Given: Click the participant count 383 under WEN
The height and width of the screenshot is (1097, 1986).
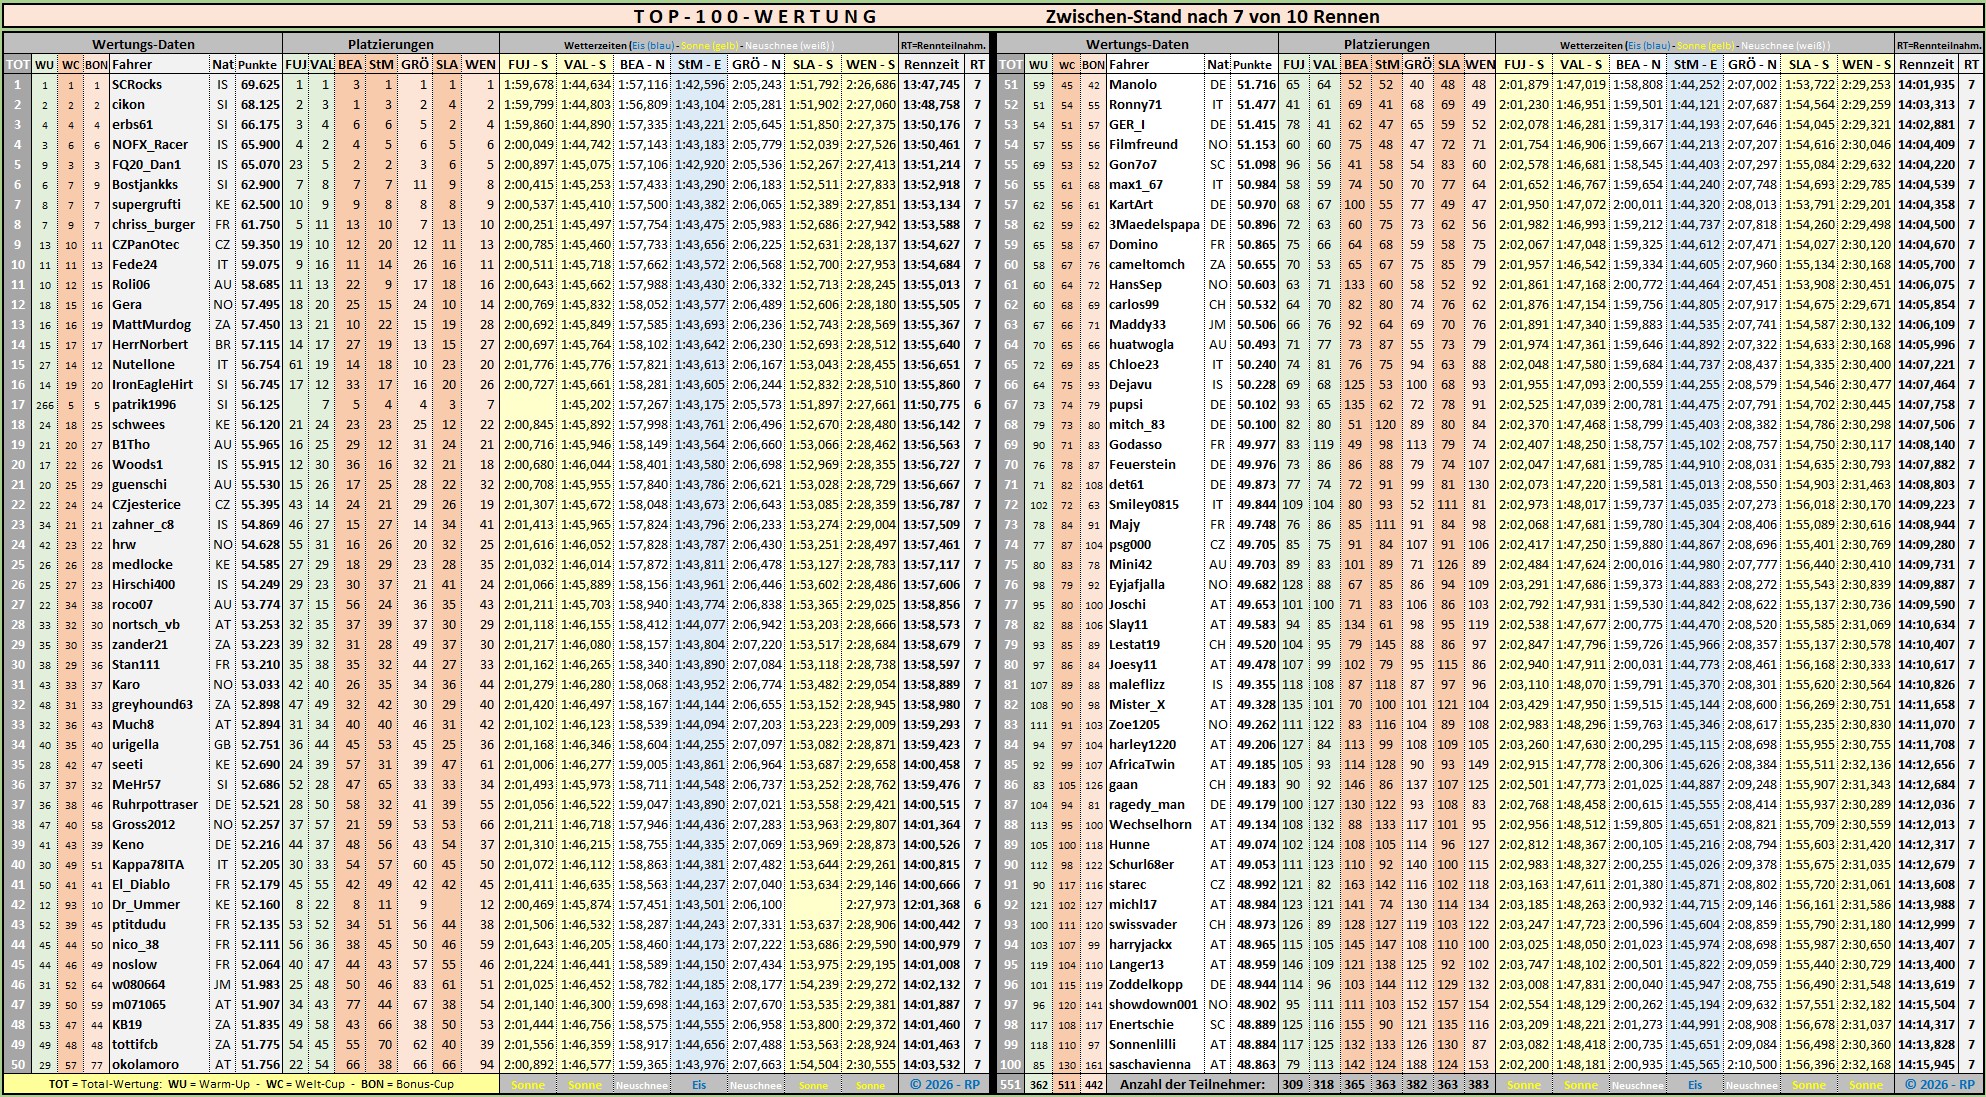Looking at the screenshot, I should pos(1479,1084).
